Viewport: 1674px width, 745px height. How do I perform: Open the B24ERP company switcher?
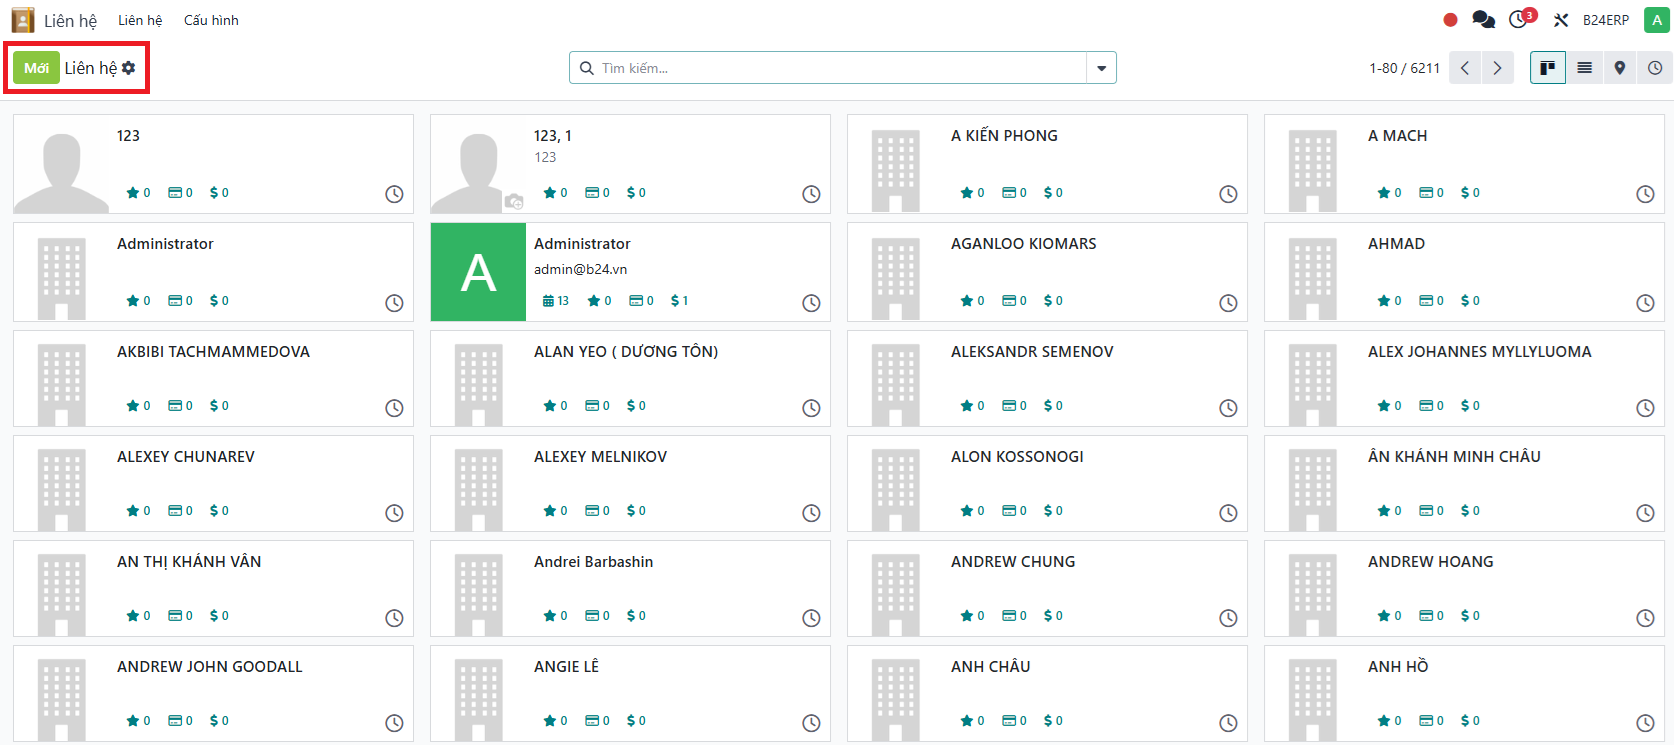(x=1605, y=20)
